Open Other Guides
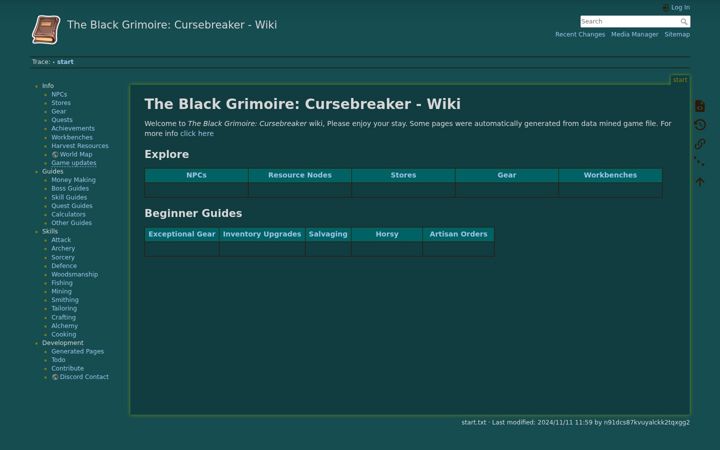The image size is (720, 450). tap(71, 223)
